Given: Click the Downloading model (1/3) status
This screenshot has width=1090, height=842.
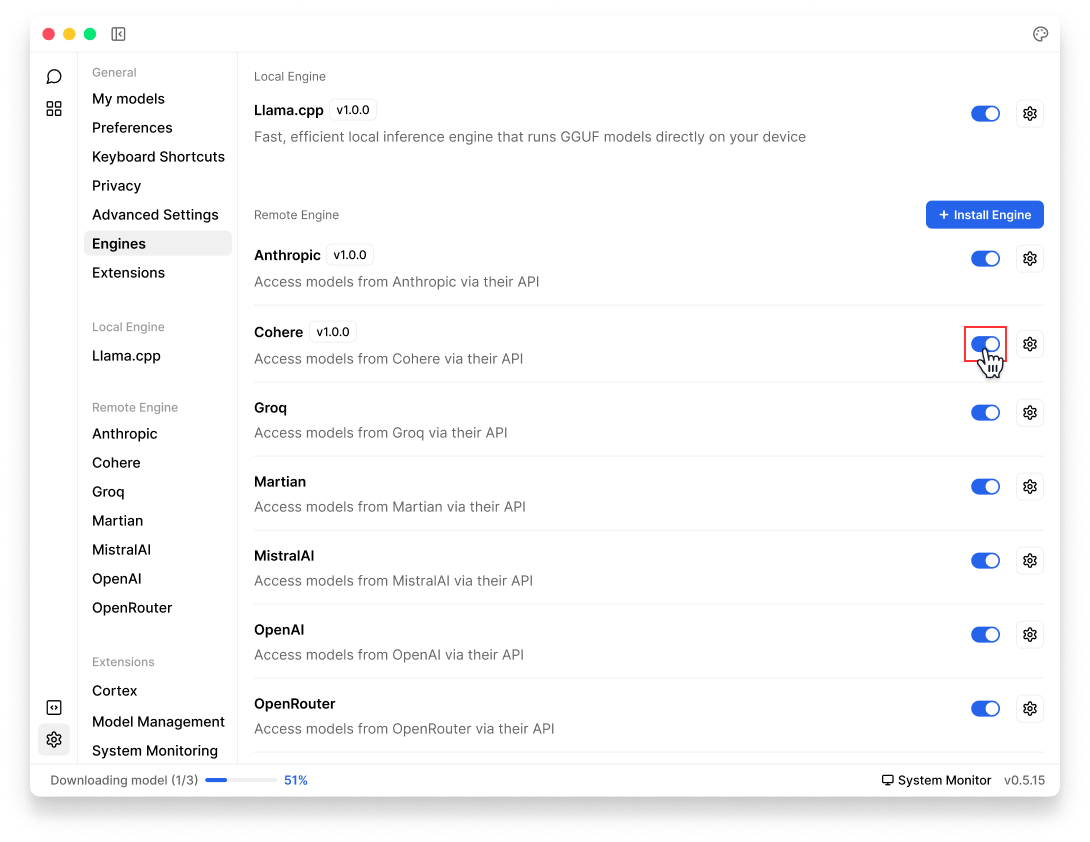Looking at the screenshot, I should point(124,780).
